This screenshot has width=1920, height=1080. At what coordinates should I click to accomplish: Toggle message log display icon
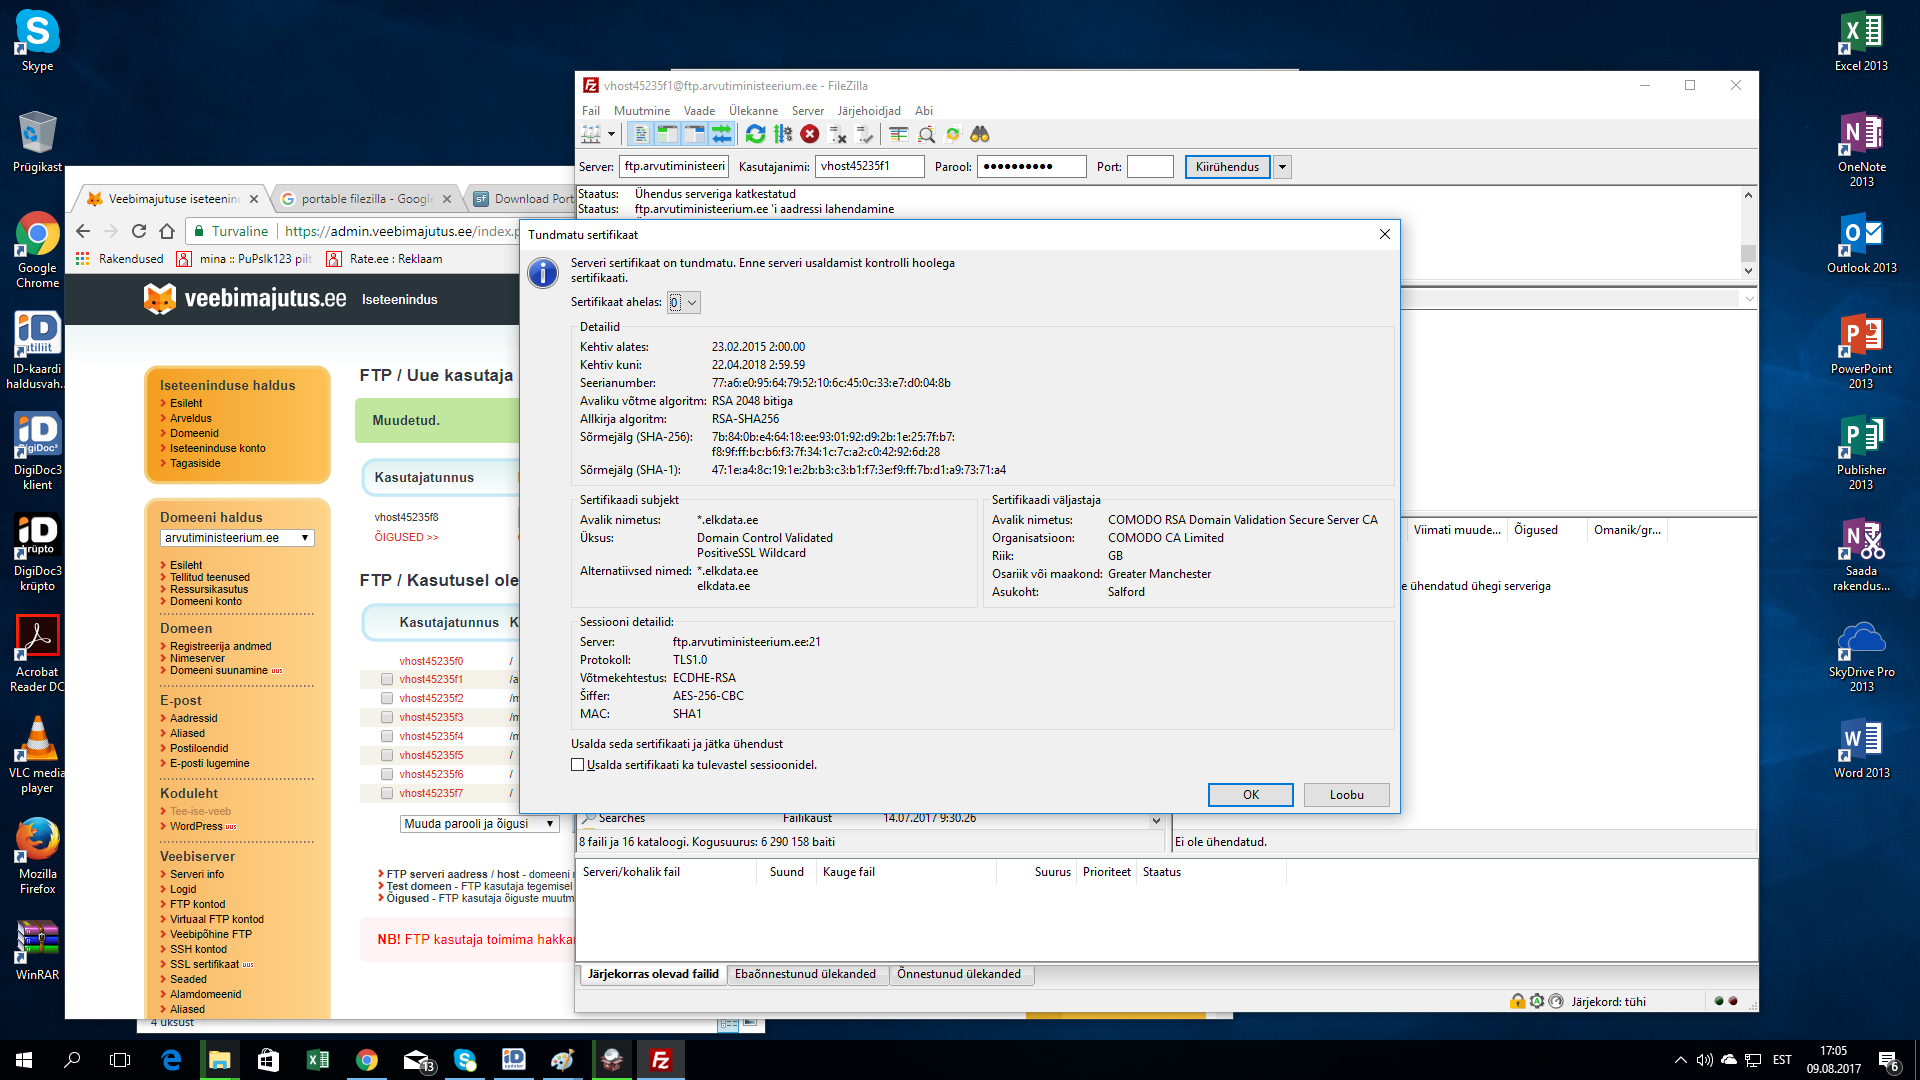pos(641,134)
